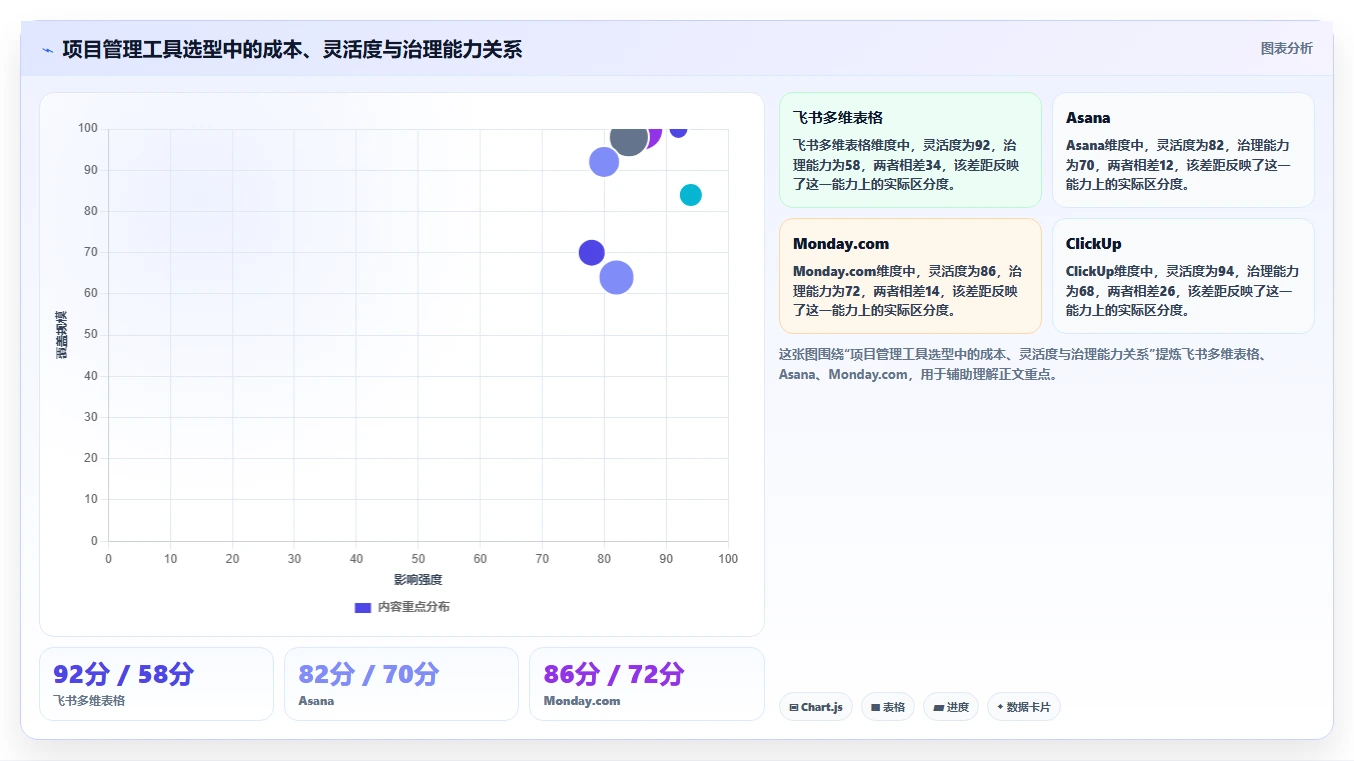Open the Monday.com orange info card

click(x=910, y=276)
